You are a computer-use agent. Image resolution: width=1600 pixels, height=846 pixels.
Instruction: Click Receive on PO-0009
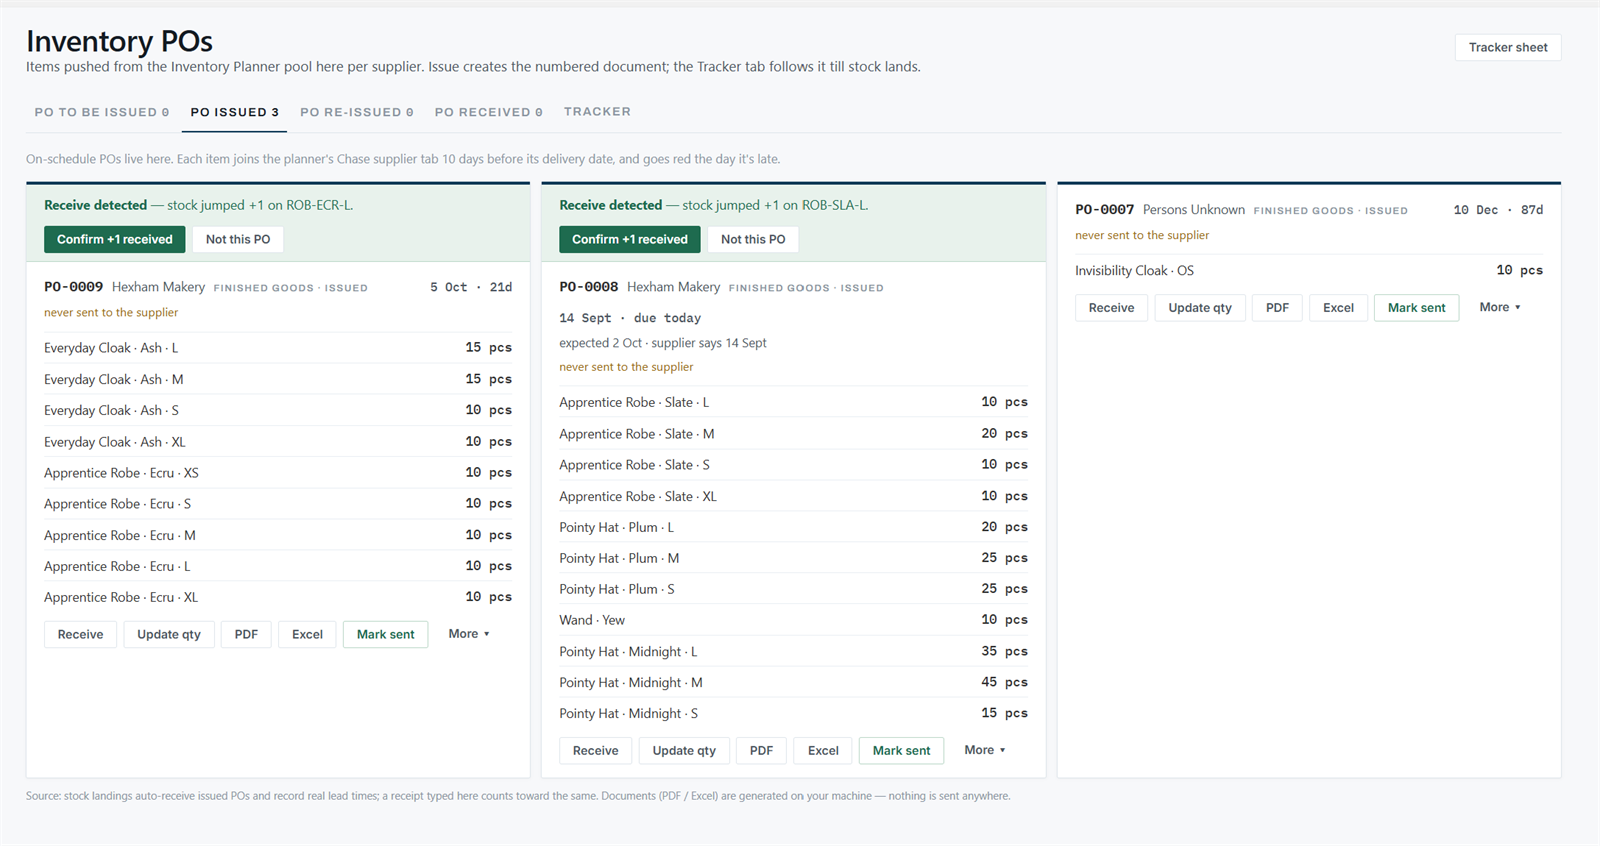[80, 634]
